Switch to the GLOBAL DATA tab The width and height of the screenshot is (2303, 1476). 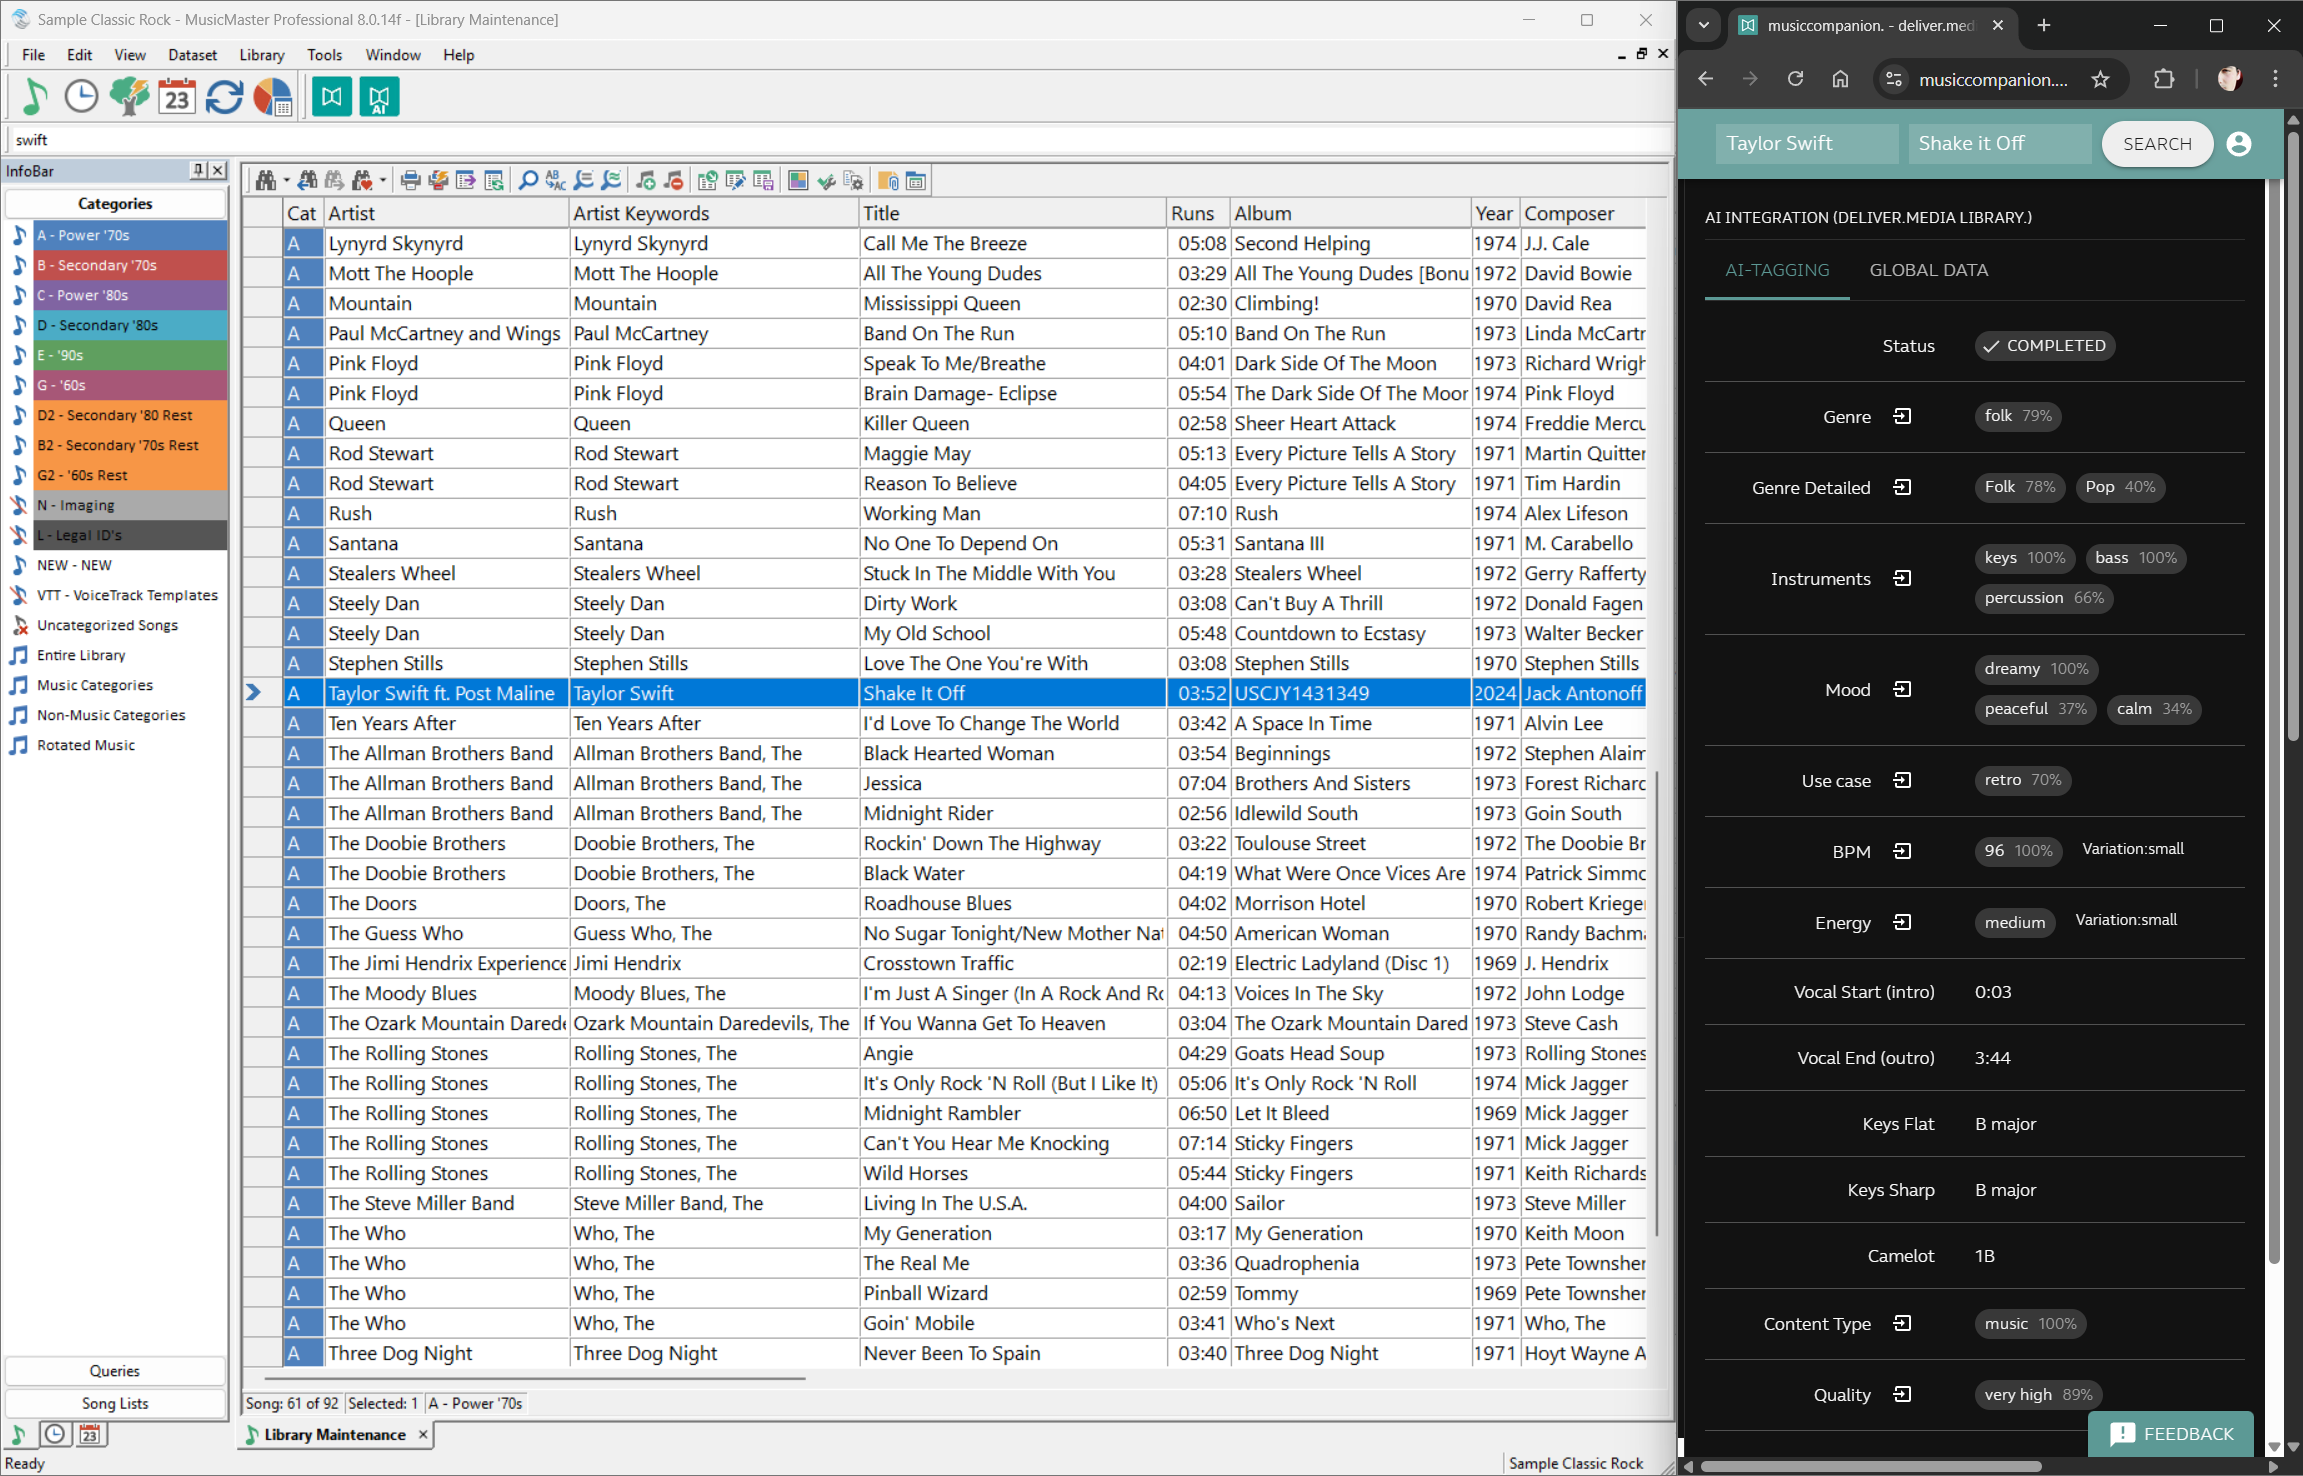[x=1928, y=270]
